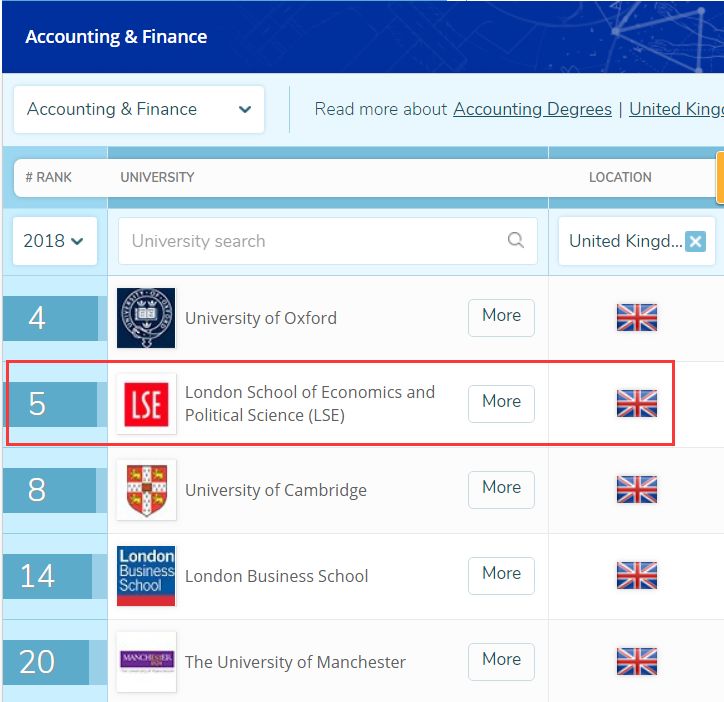Image resolution: width=724 pixels, height=702 pixels.
Task: Click the University of Oxford crest logo
Action: click(146, 318)
